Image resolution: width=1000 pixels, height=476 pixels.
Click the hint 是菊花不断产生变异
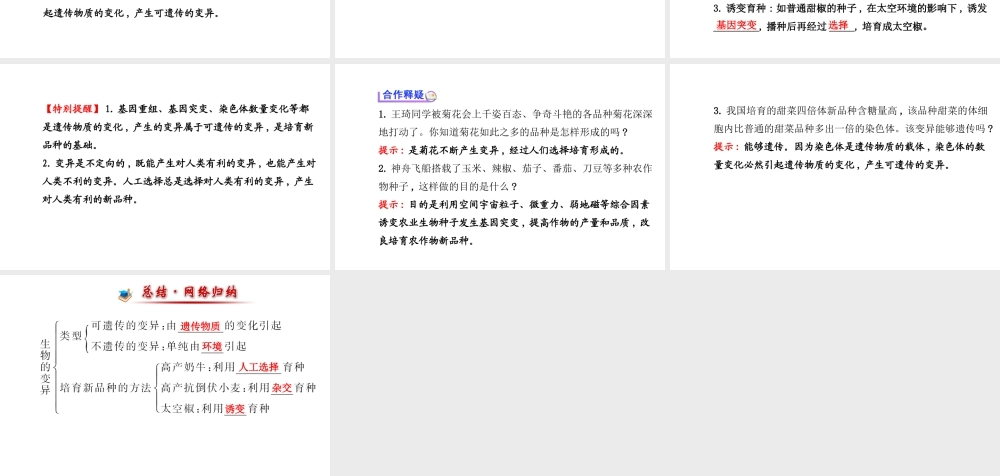pyautogui.click(x=501, y=151)
